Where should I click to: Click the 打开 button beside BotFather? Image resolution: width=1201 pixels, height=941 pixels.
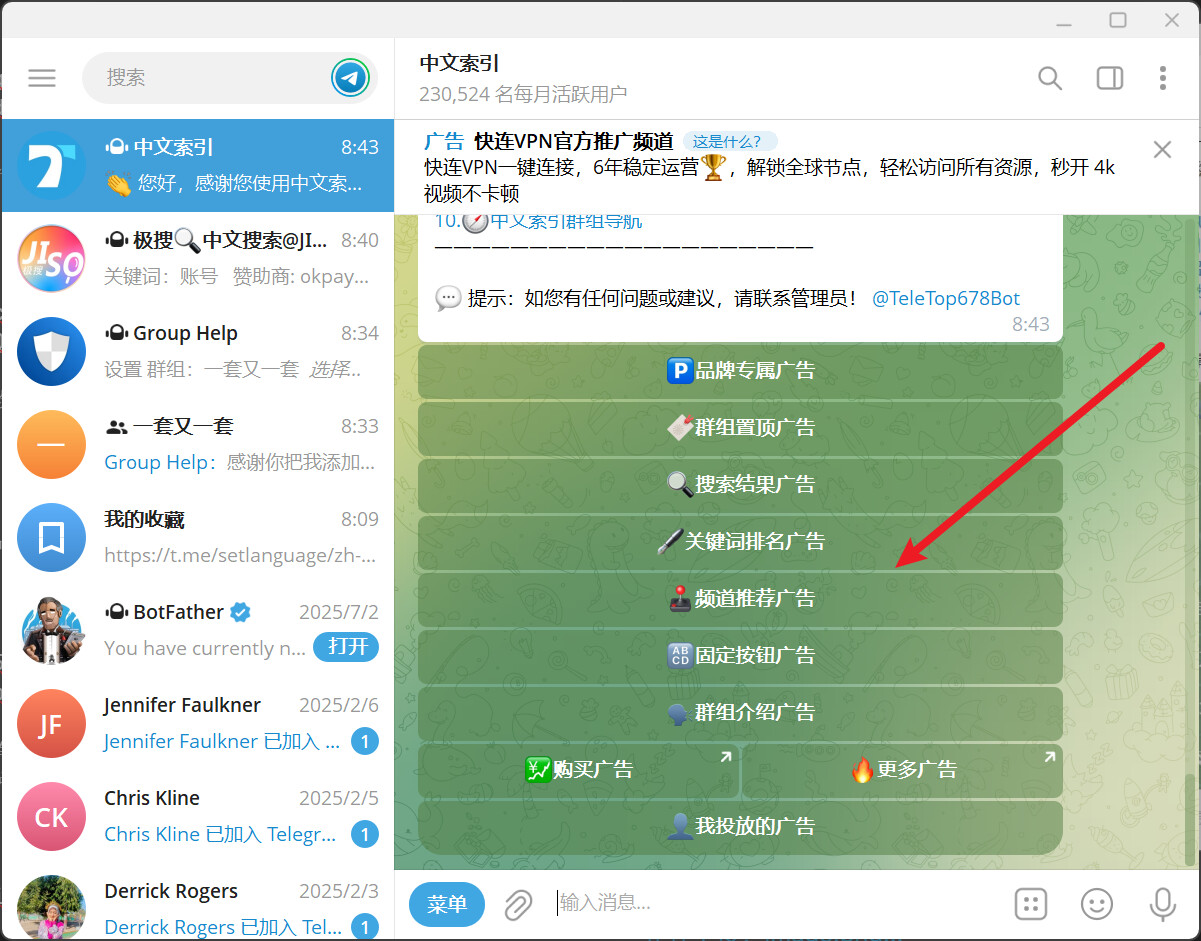(347, 647)
